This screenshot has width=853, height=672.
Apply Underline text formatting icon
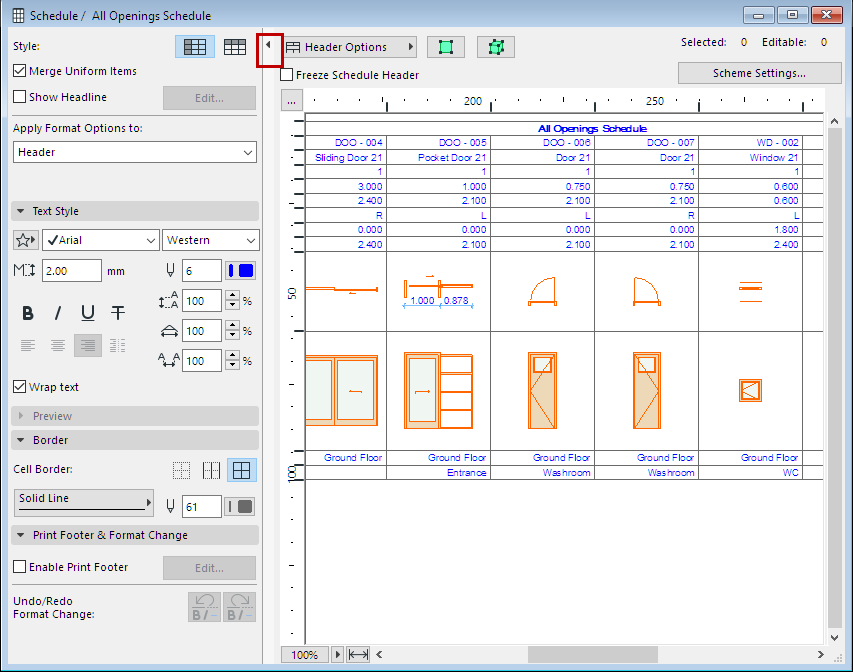click(x=88, y=313)
